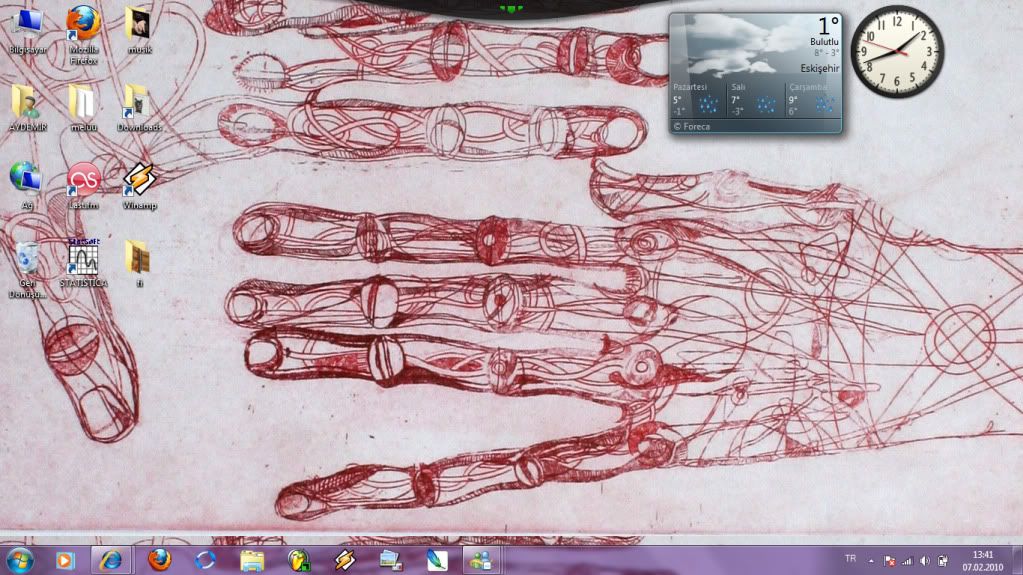This screenshot has width=1023, height=575.
Task: Open the blue feather taskbar icon
Action: point(436,560)
